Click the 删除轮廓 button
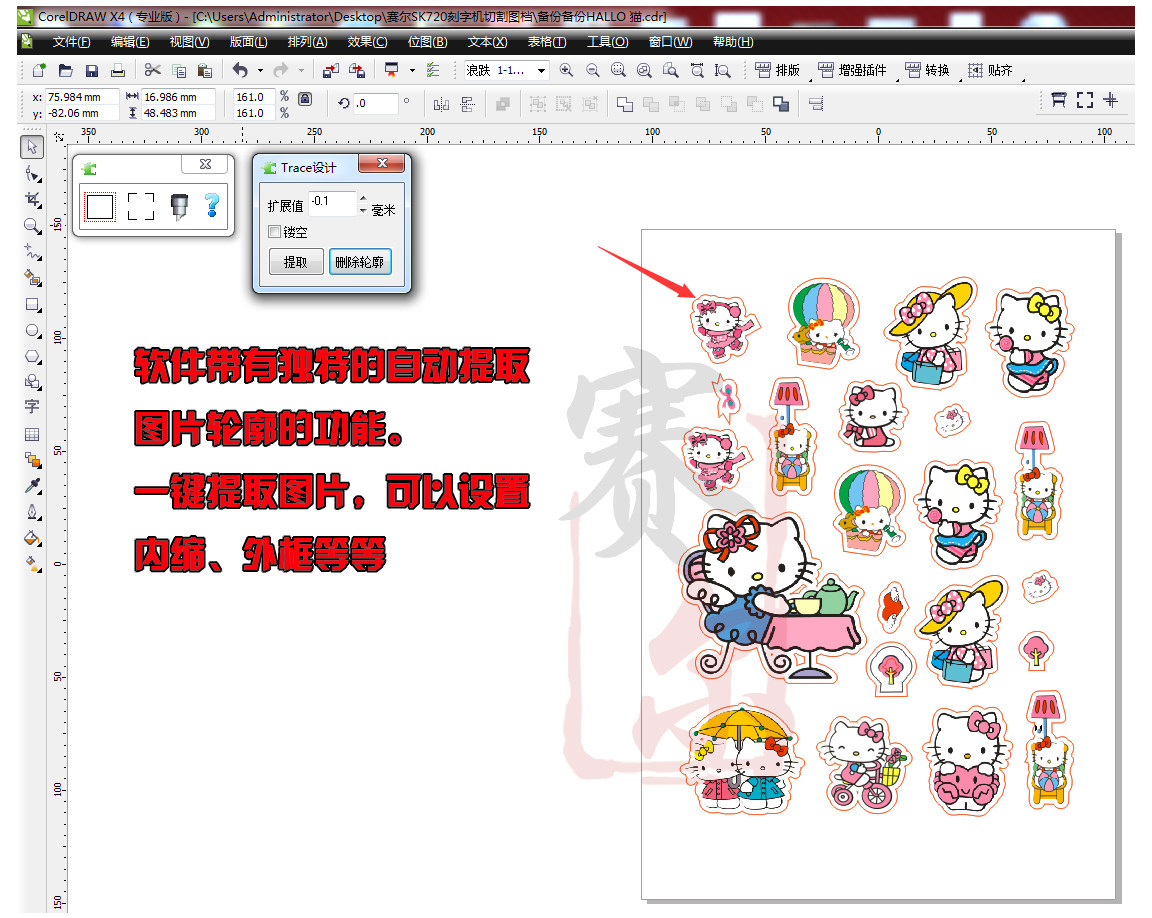1152x918 pixels. (x=360, y=261)
